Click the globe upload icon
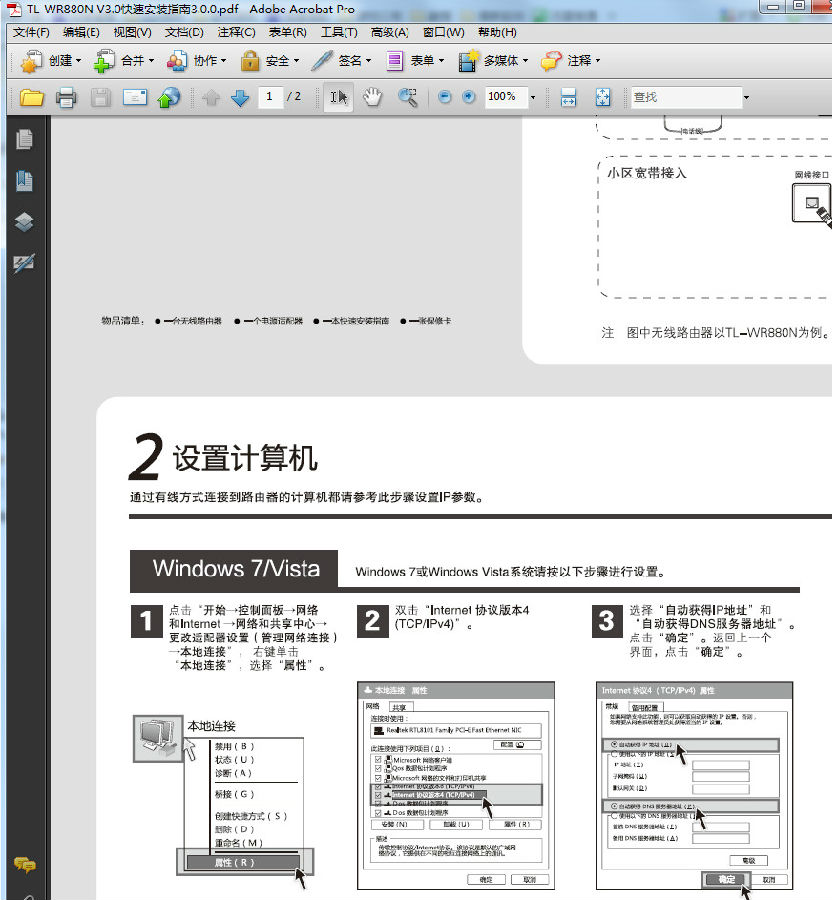The image size is (832, 900). tap(169, 97)
